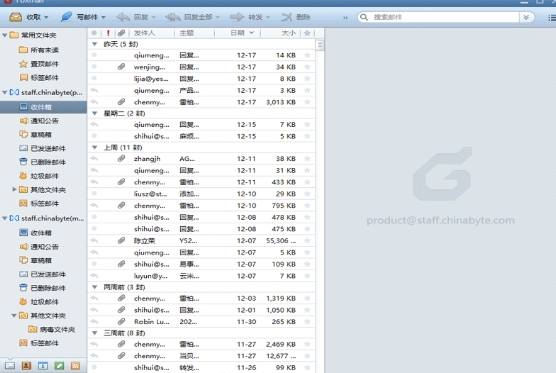The height and width of the screenshot is (373, 556).
Task: Click the 删除 delete icon
Action: (287, 17)
